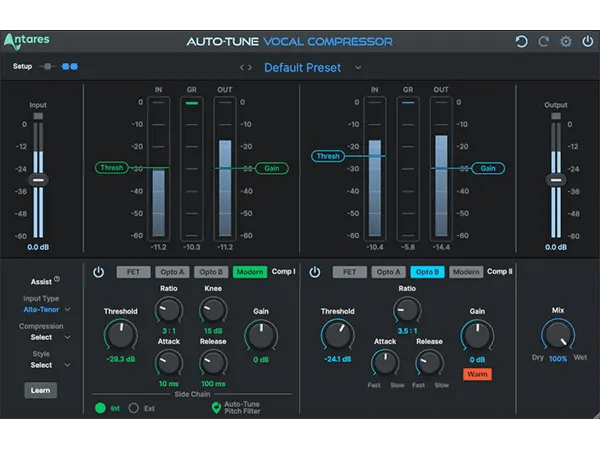Open the Input Type Alto-Tenor dropdown
Viewport: 600px width, 450px height.
[x=47, y=310]
